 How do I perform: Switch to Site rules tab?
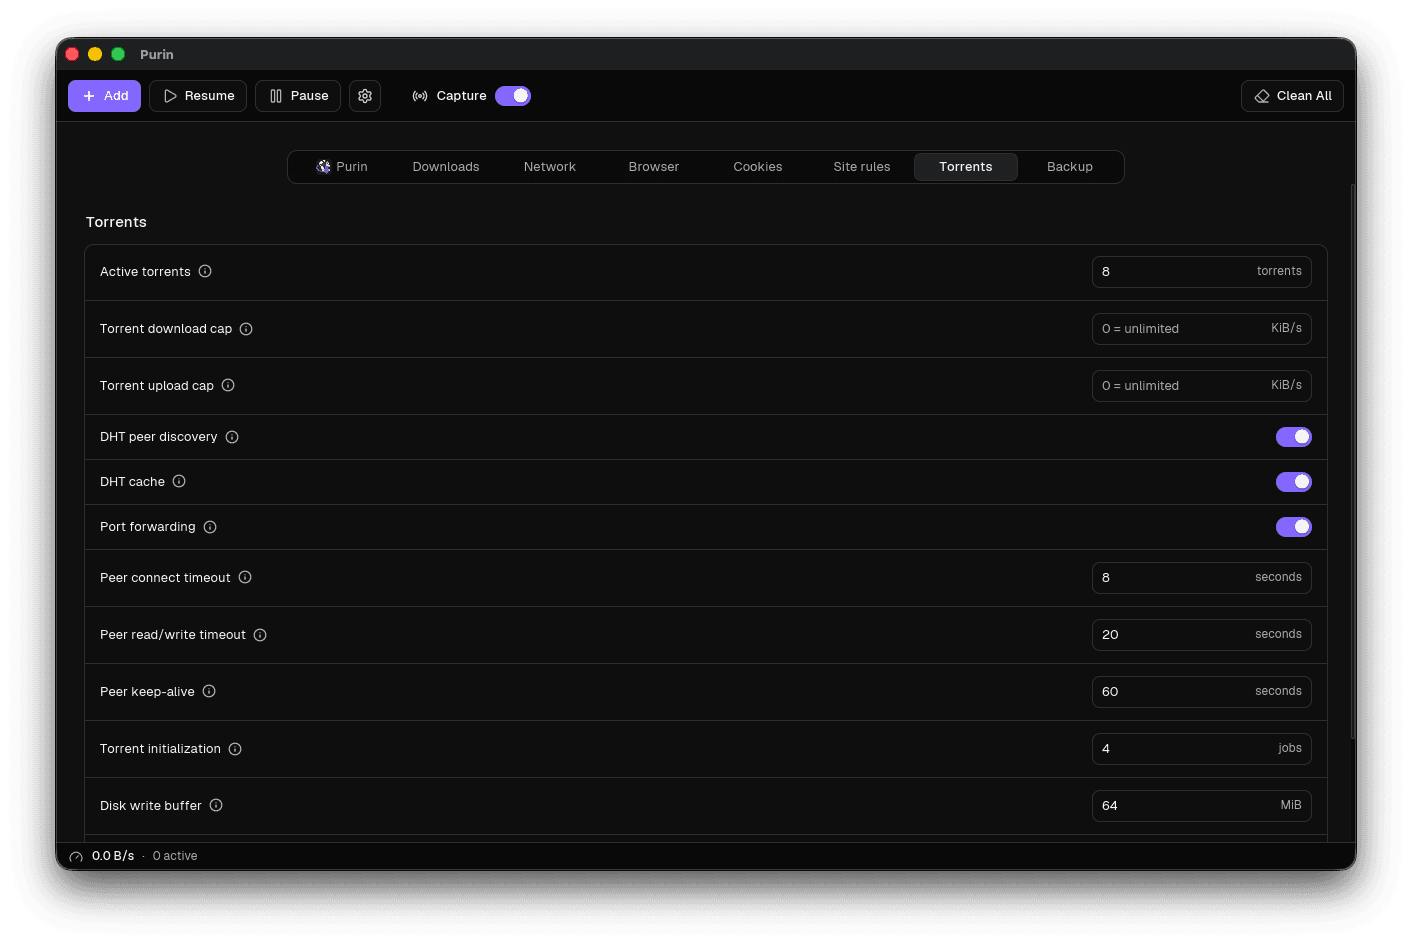click(x=862, y=167)
